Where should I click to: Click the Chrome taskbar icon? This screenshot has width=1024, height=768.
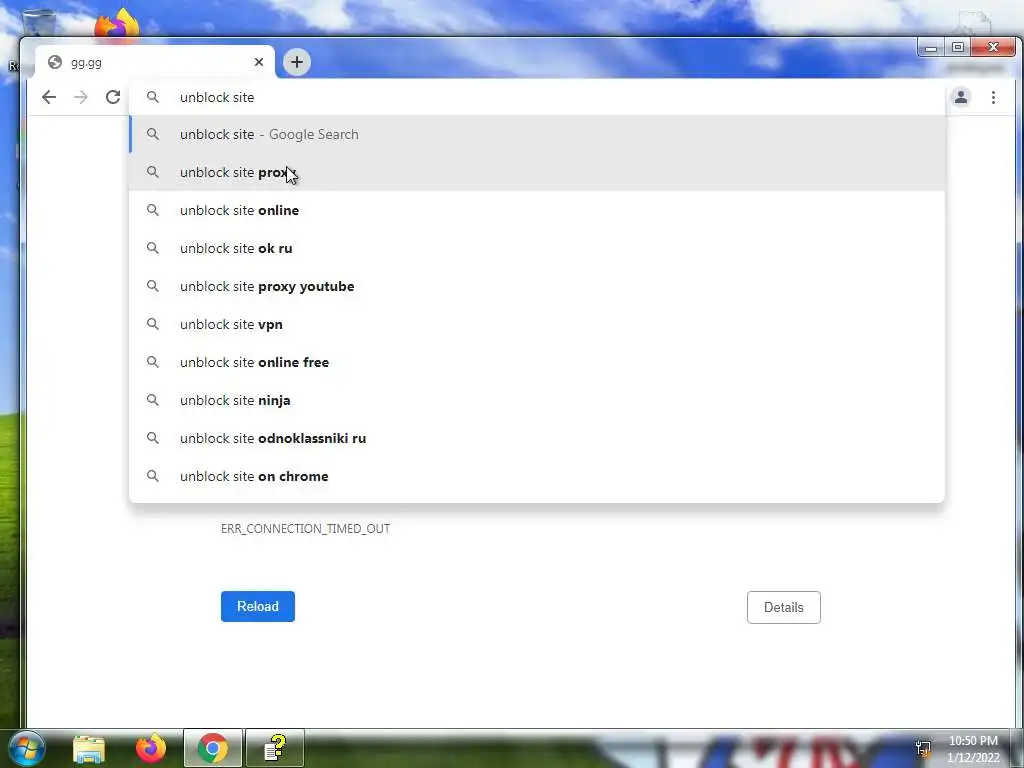pyautogui.click(x=213, y=748)
